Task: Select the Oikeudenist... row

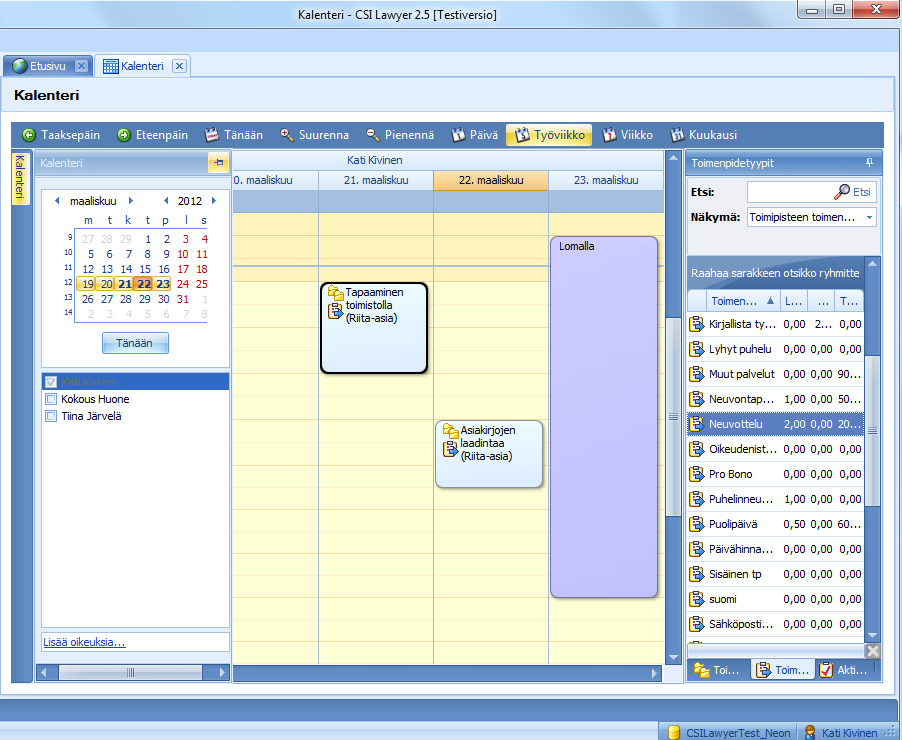Action: (x=775, y=449)
